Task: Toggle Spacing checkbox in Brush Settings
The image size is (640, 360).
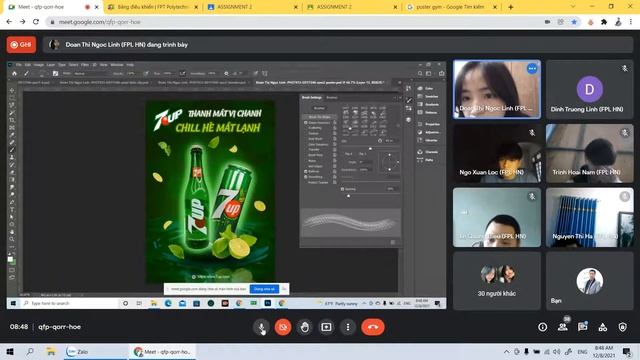Action: (342, 189)
